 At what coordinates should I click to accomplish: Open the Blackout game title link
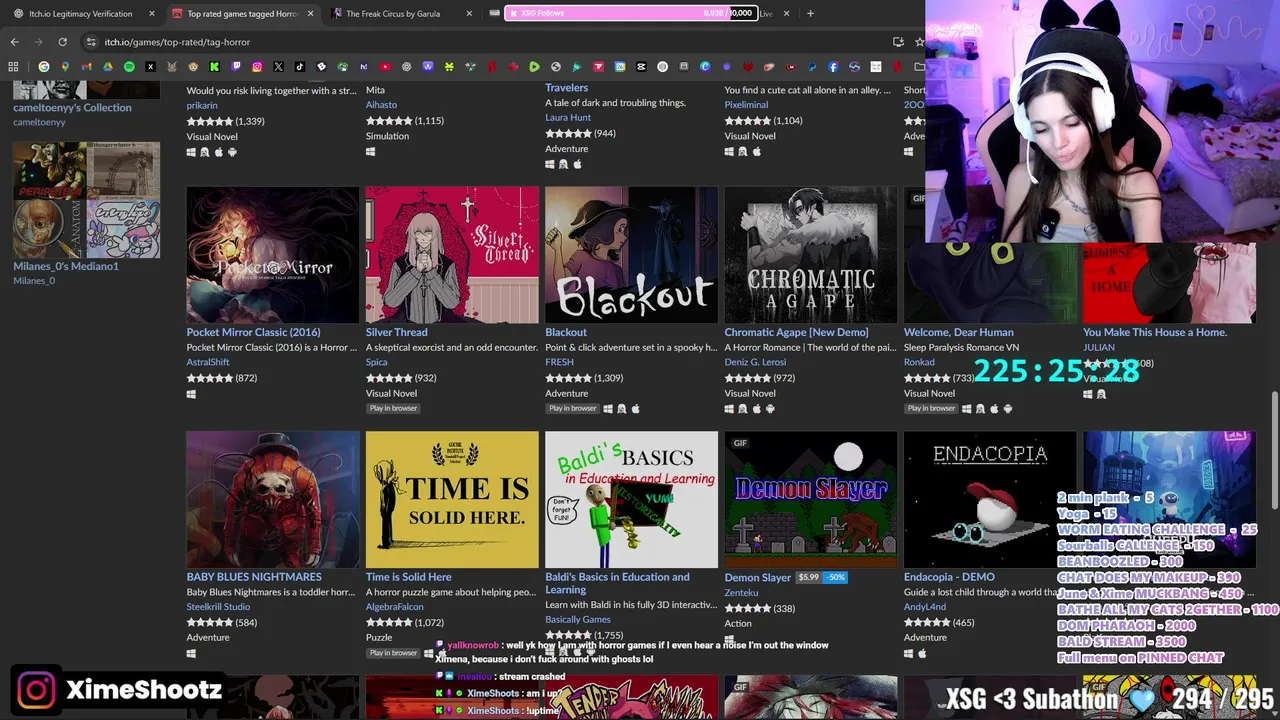pyautogui.click(x=566, y=332)
